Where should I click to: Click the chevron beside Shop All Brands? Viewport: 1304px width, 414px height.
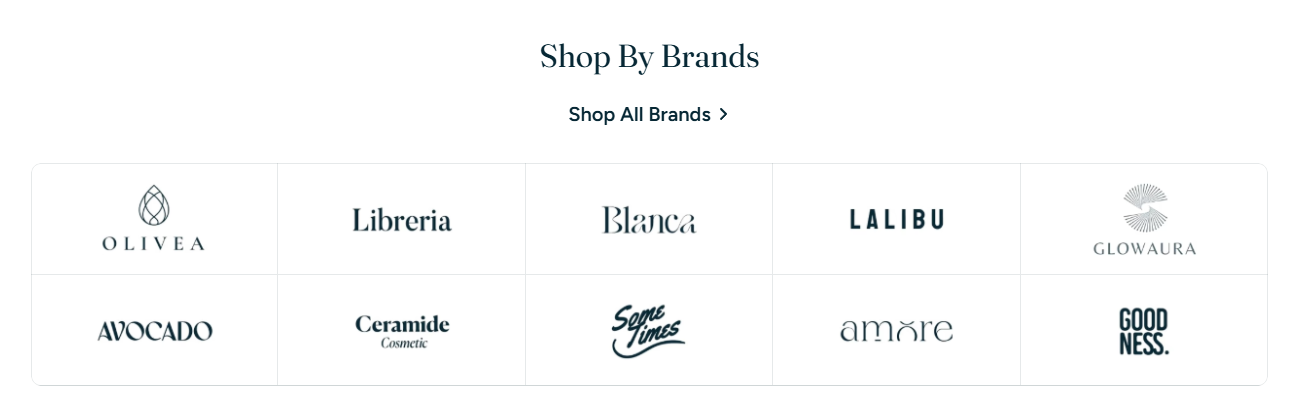pyautogui.click(x=723, y=115)
